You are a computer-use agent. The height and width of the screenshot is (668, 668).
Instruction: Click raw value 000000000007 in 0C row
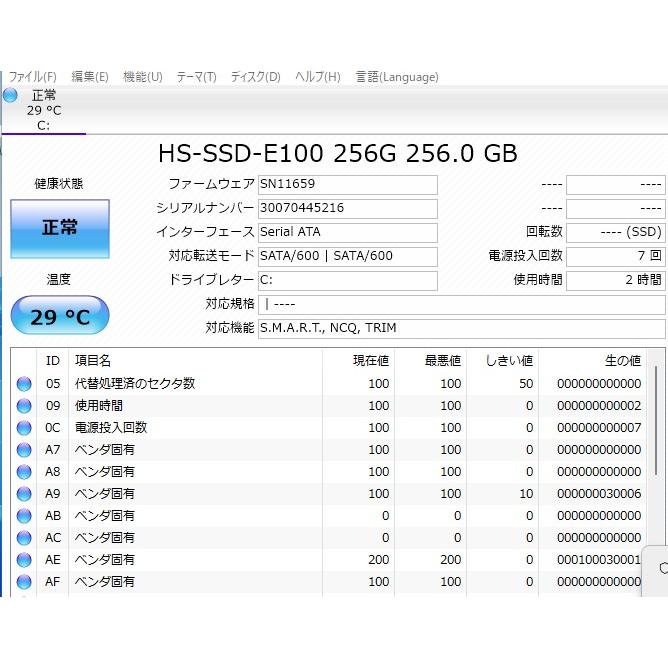[x=599, y=428]
